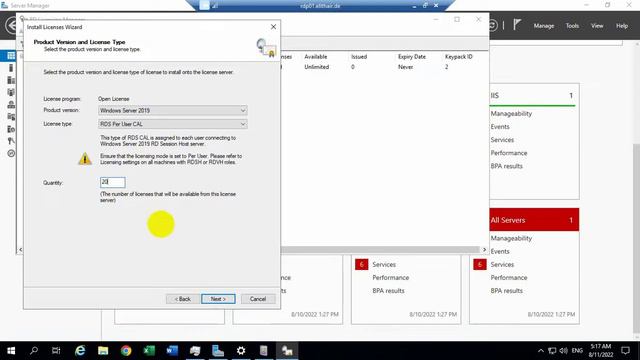Click the ENG language indicator in tray

click(577, 351)
